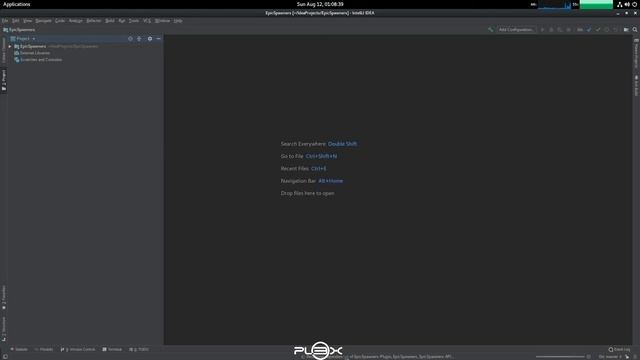Viewport: 640px width, 360px height.
Task: Open the TODO tool window tab
Action: 139,349
